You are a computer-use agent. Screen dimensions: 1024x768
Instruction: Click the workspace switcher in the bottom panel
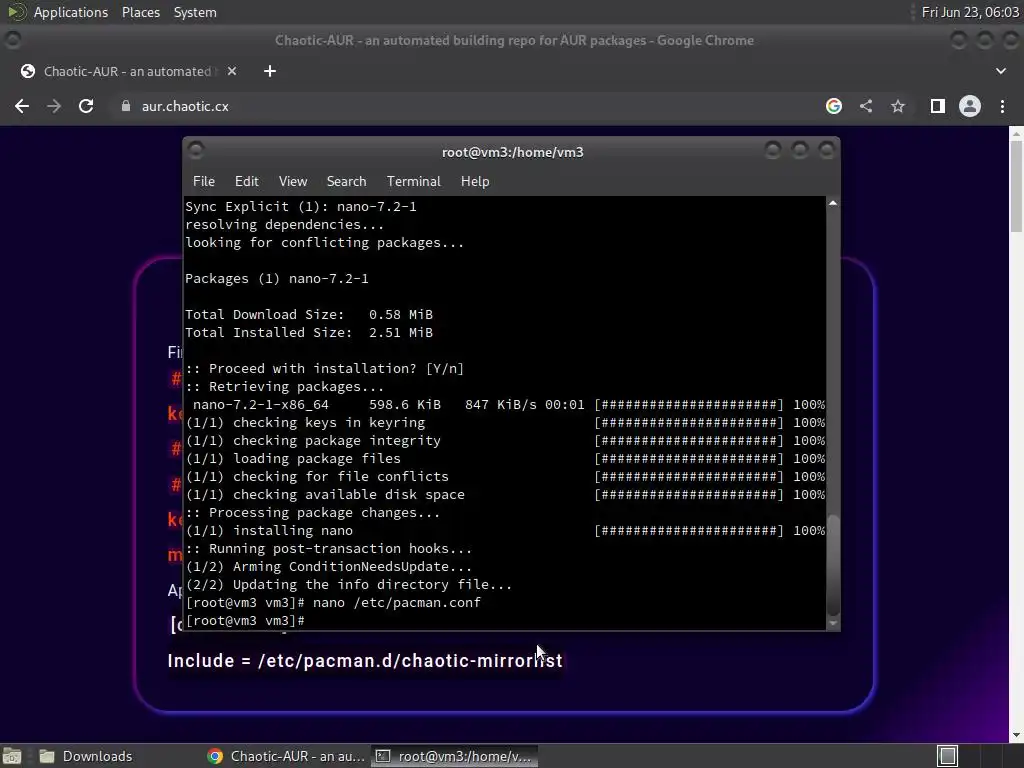948,756
